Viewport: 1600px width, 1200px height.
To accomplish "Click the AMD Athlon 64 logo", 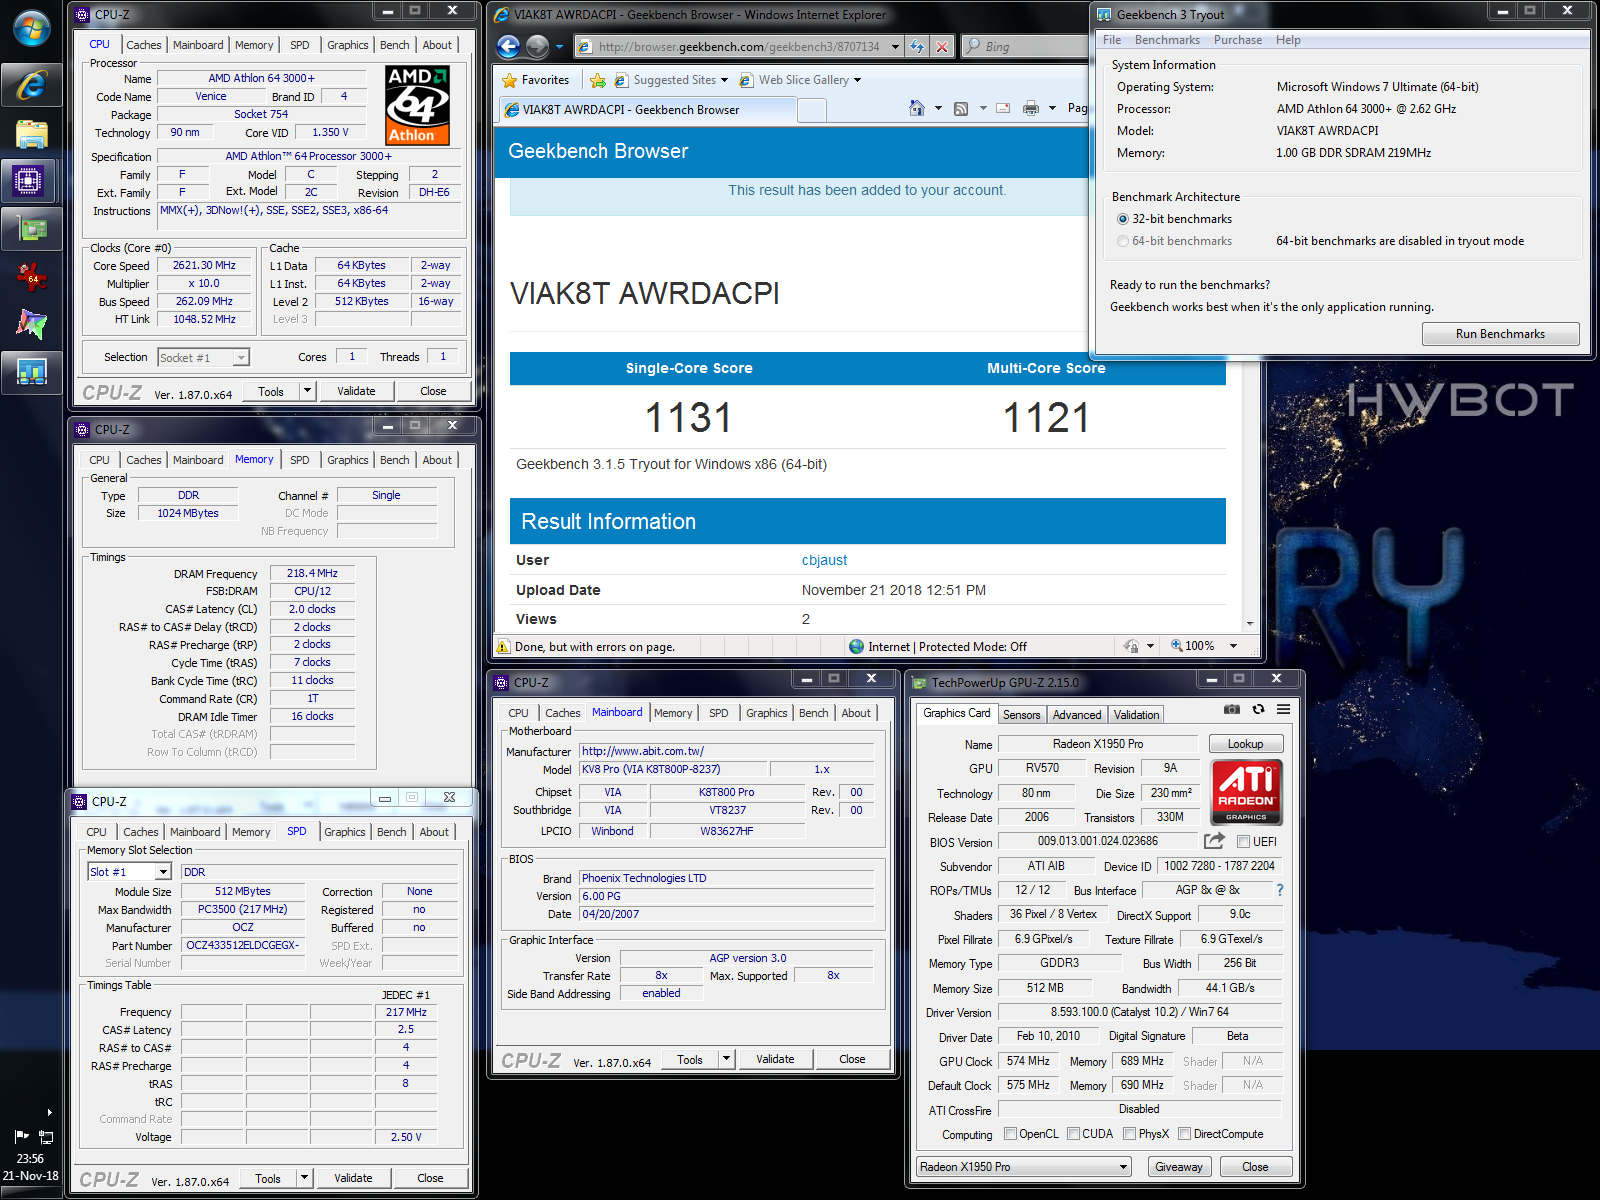I will 417,105.
